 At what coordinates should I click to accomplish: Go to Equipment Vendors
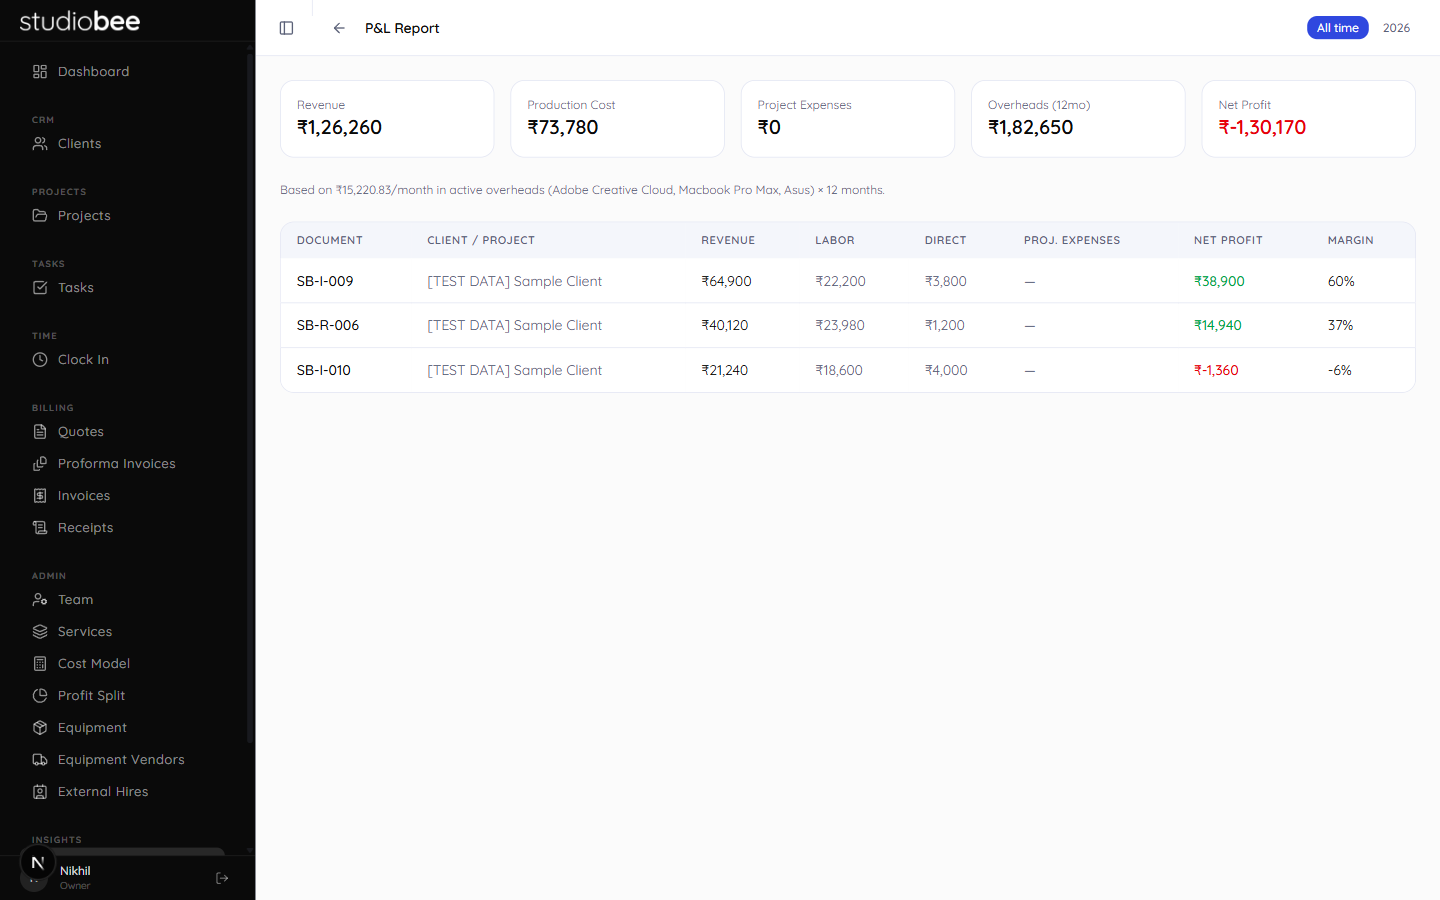coord(121,760)
